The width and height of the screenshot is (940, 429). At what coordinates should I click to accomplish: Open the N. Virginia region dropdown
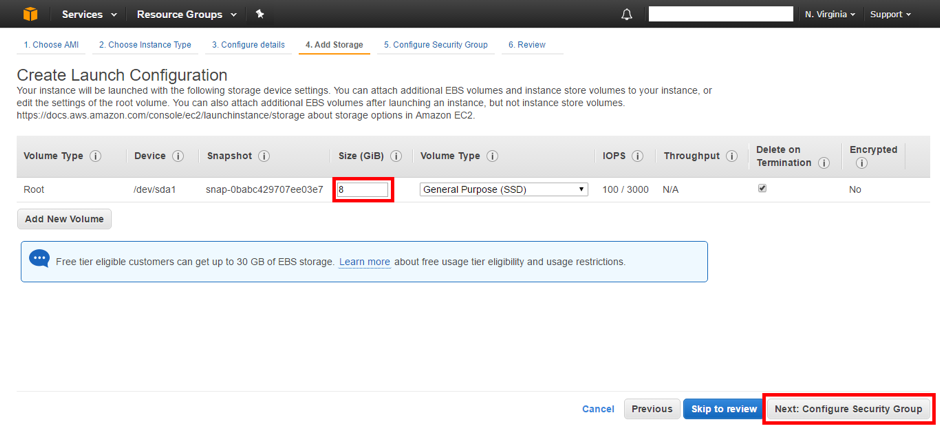[x=829, y=14]
